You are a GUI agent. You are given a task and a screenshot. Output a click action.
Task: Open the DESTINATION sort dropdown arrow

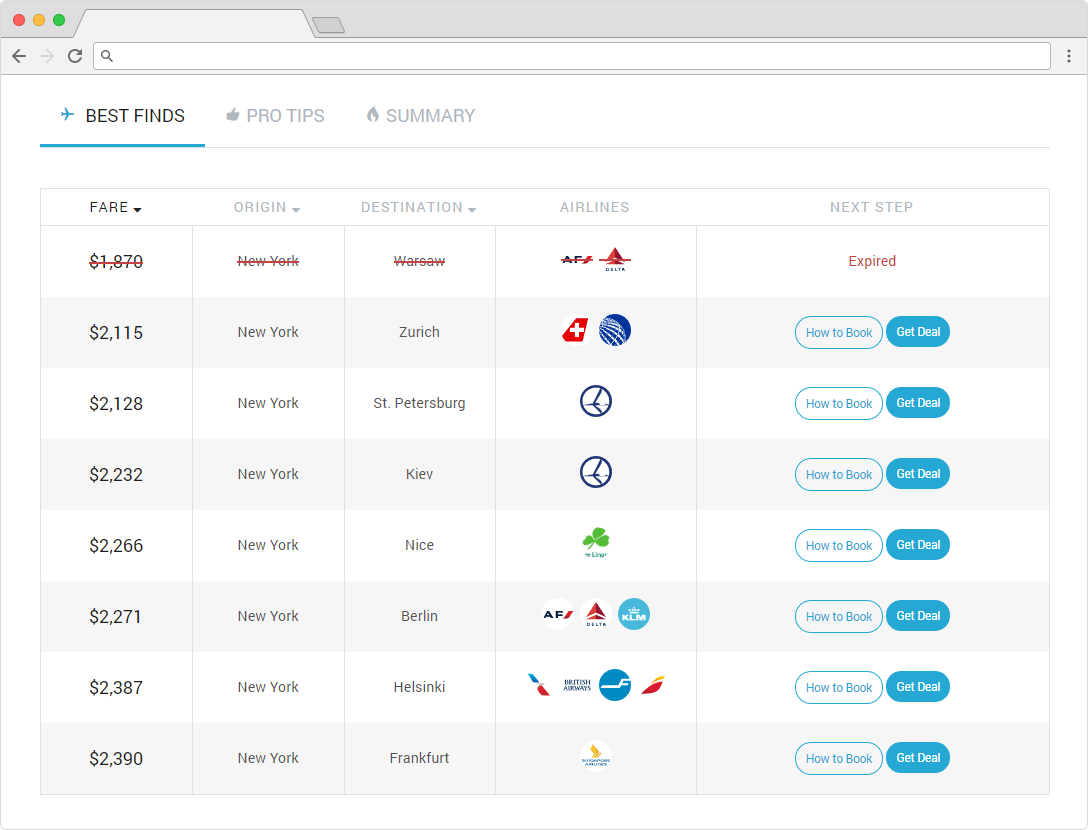pyautogui.click(x=471, y=208)
